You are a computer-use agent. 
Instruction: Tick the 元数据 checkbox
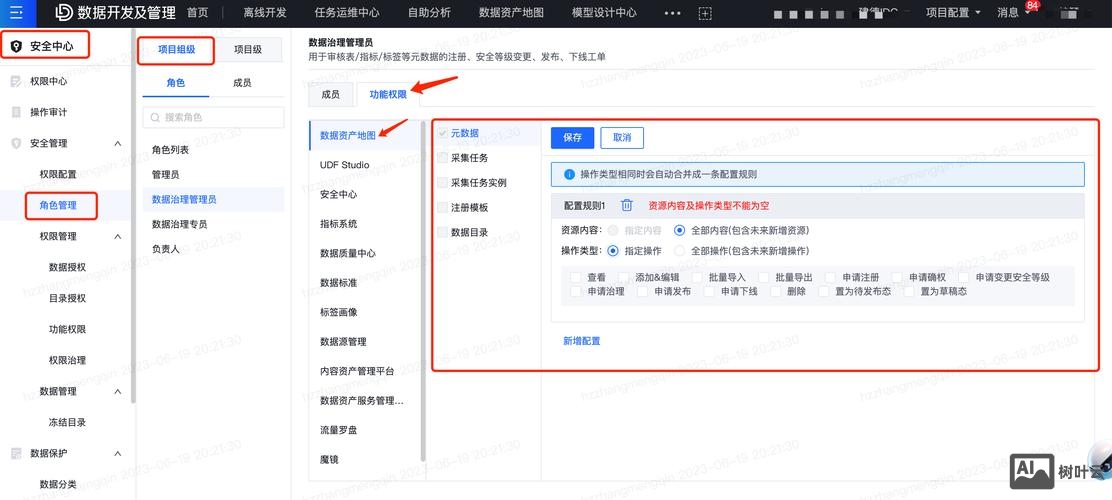pyautogui.click(x=443, y=133)
